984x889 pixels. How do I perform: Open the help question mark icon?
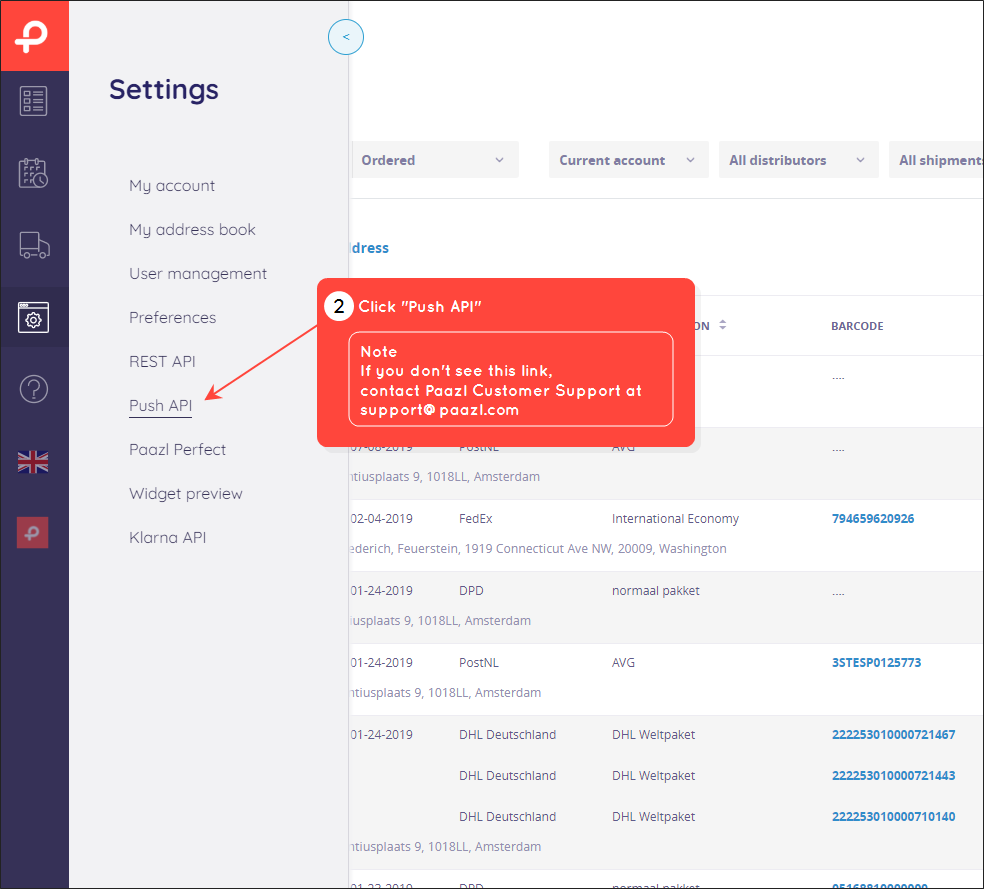(34, 389)
